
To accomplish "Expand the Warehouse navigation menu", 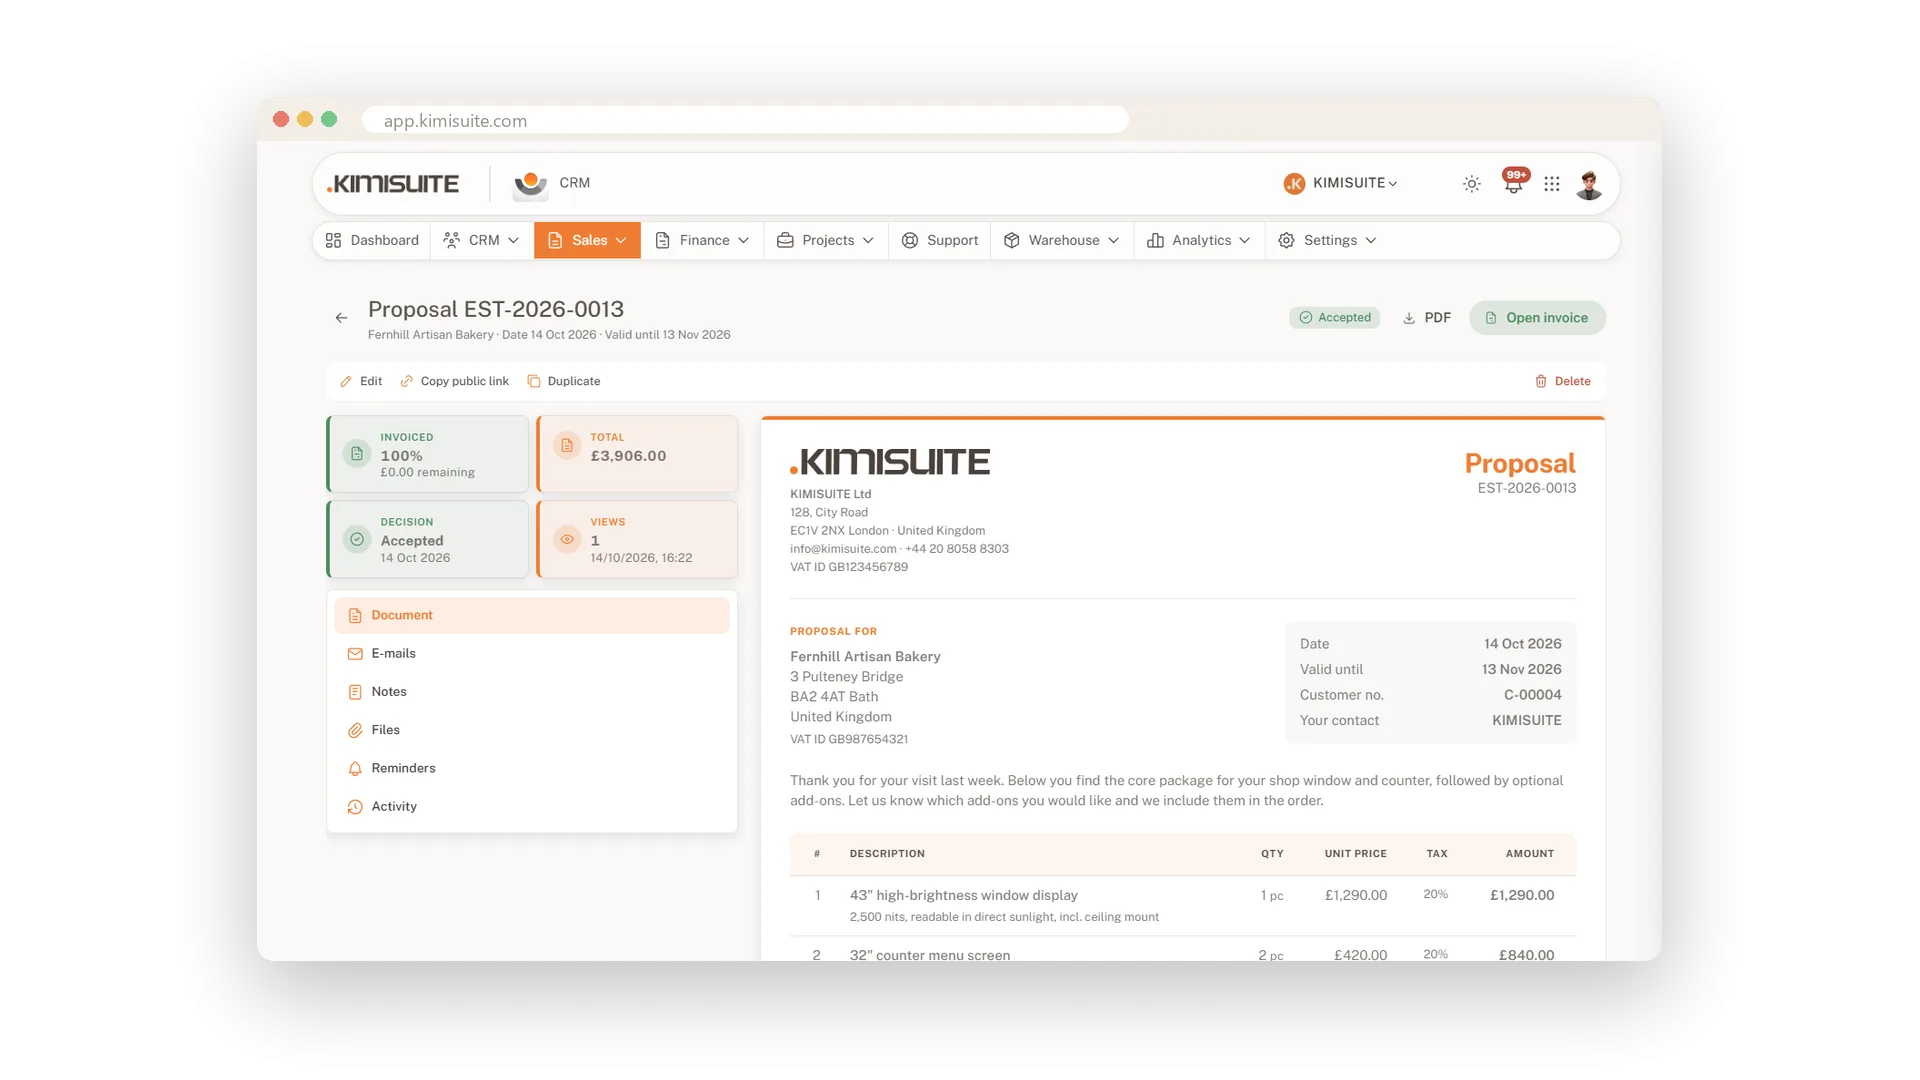I will tap(1062, 241).
